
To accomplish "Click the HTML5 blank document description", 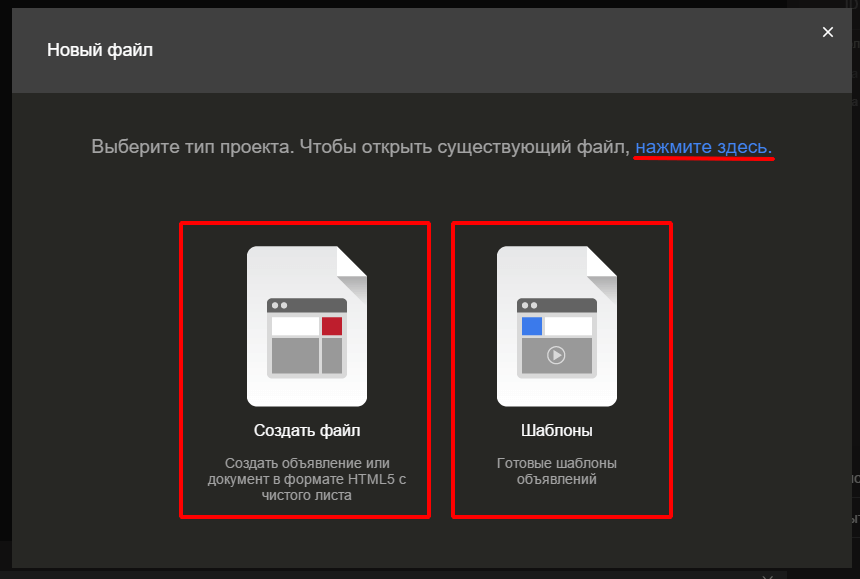I will pyautogui.click(x=306, y=479).
